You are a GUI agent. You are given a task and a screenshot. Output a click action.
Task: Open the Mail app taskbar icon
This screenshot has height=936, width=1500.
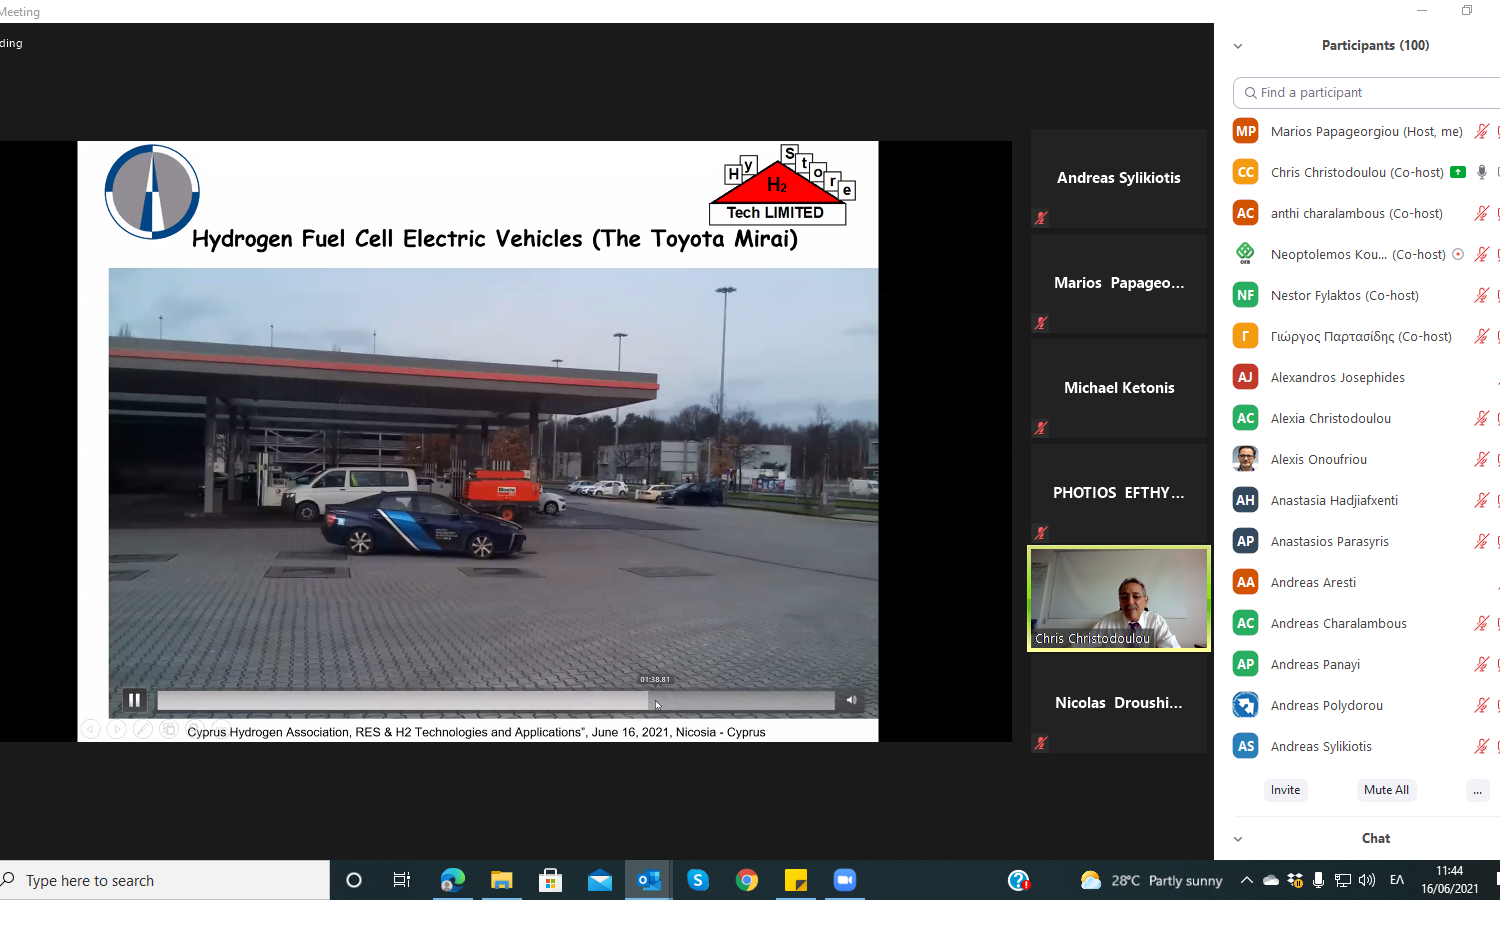[x=600, y=880]
